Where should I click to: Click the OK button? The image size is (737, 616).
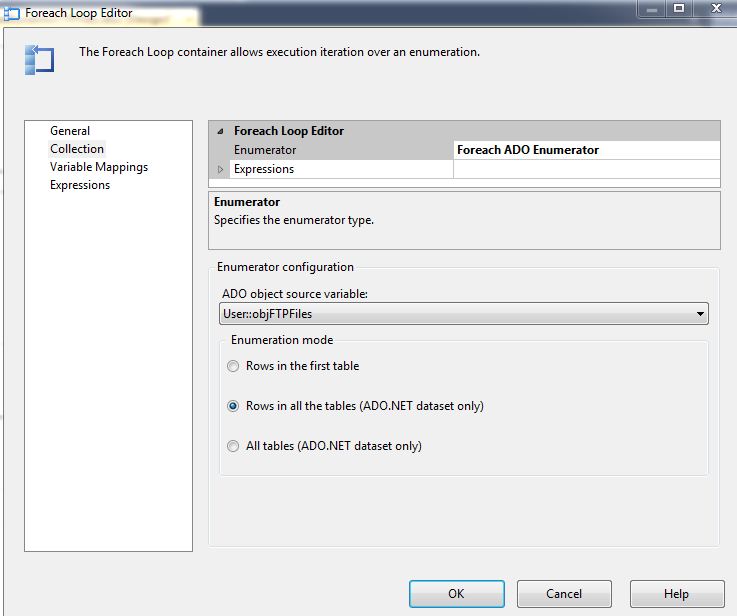[456, 593]
